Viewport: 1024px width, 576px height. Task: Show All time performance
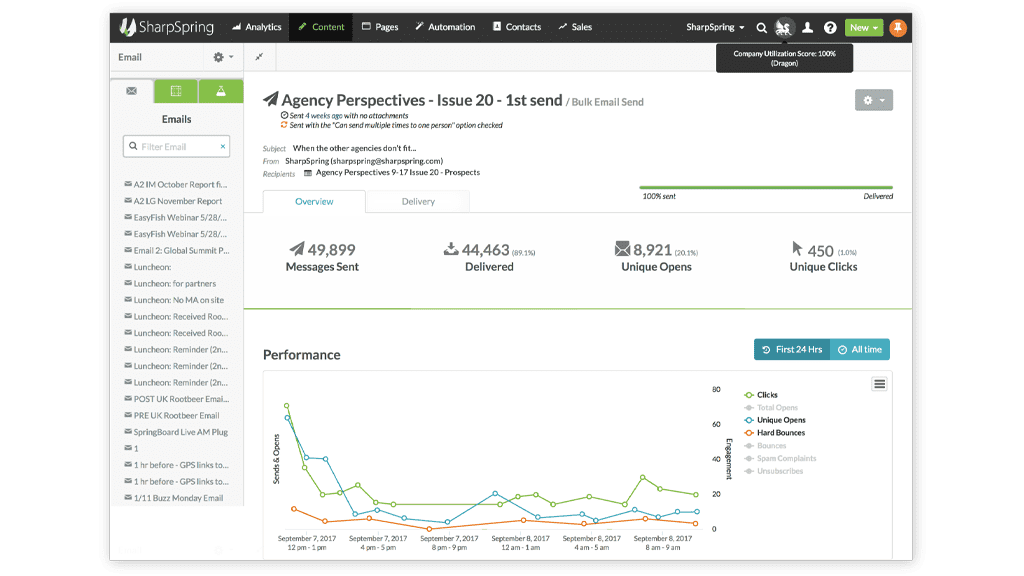point(860,349)
